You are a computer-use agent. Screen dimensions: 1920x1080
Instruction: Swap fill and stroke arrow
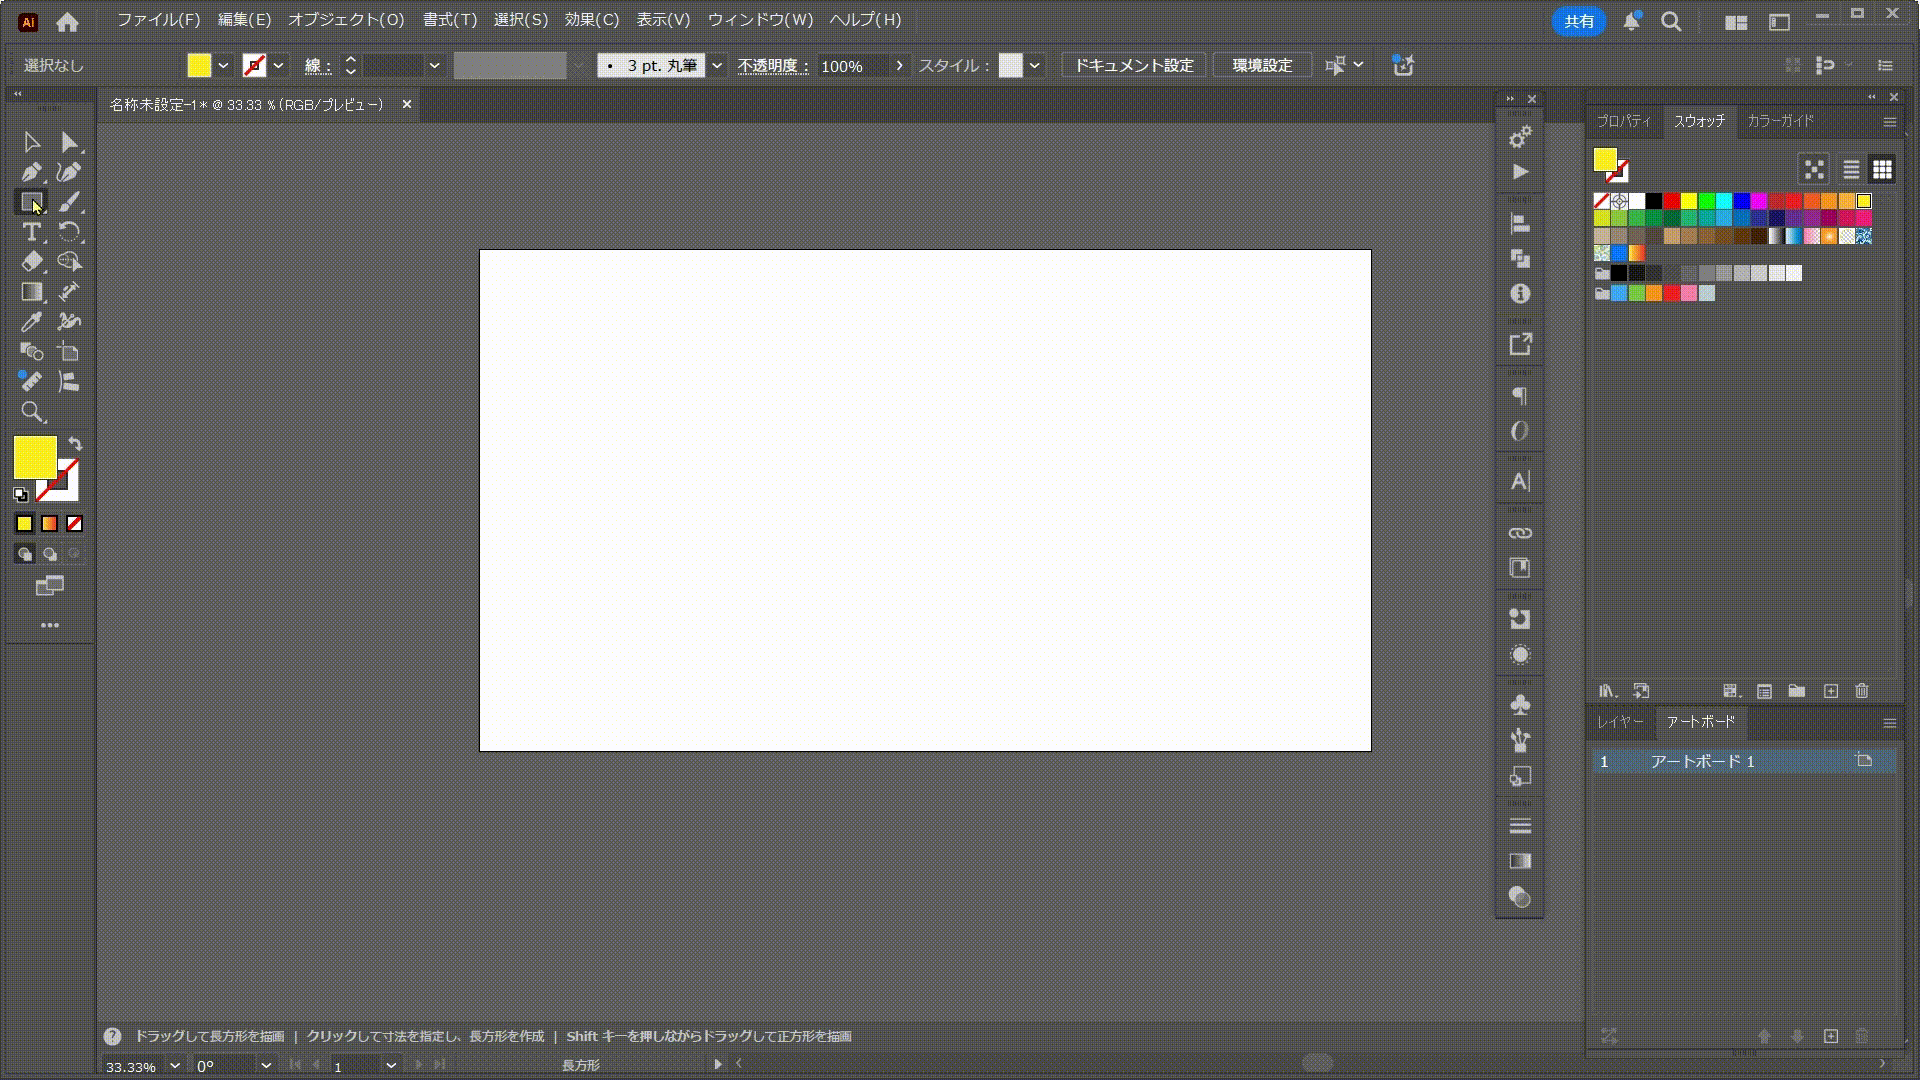[x=75, y=444]
